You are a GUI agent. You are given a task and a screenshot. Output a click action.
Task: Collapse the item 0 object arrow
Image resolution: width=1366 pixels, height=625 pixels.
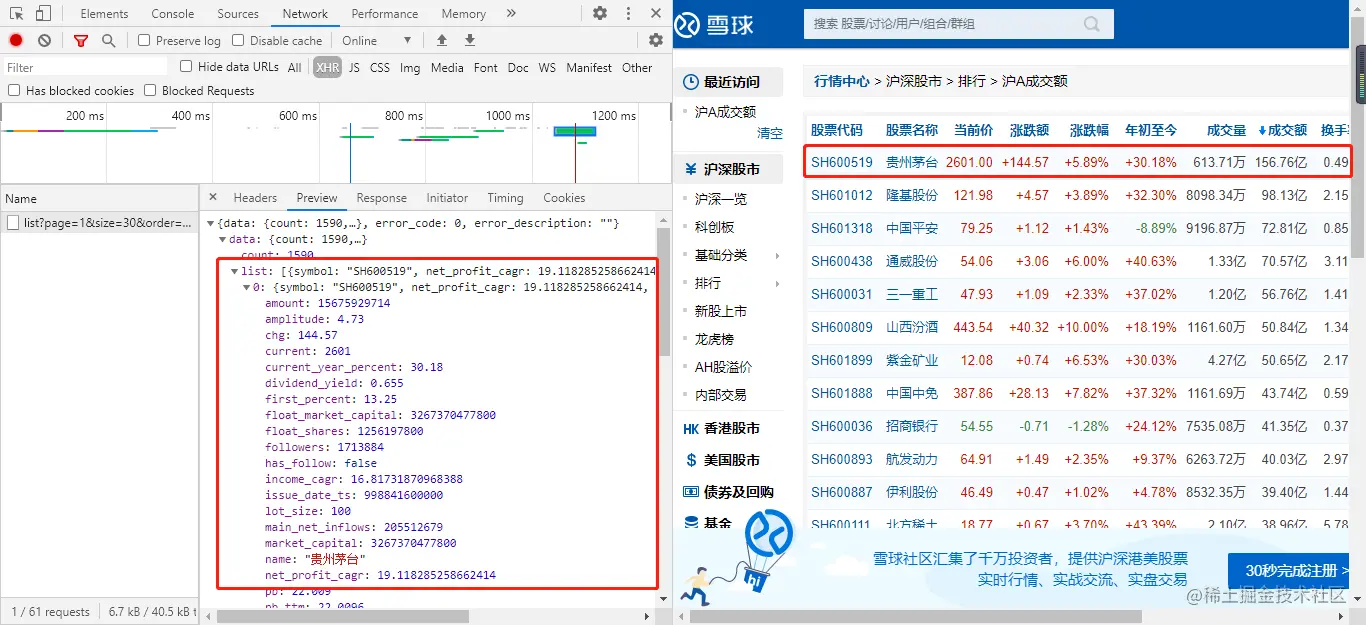coord(246,287)
